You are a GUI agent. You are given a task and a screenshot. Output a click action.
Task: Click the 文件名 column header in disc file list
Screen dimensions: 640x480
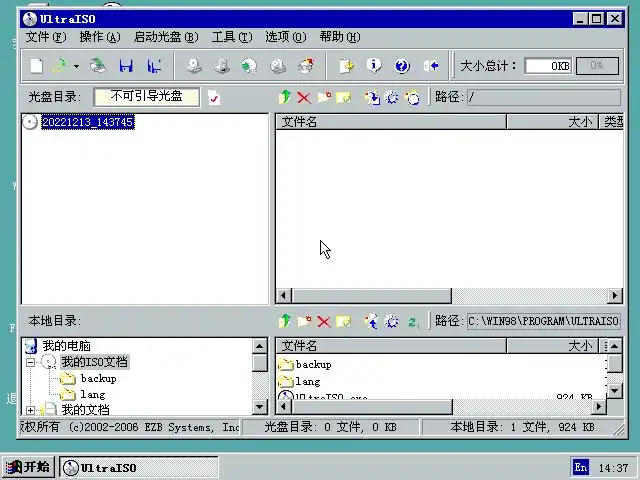(x=391, y=122)
